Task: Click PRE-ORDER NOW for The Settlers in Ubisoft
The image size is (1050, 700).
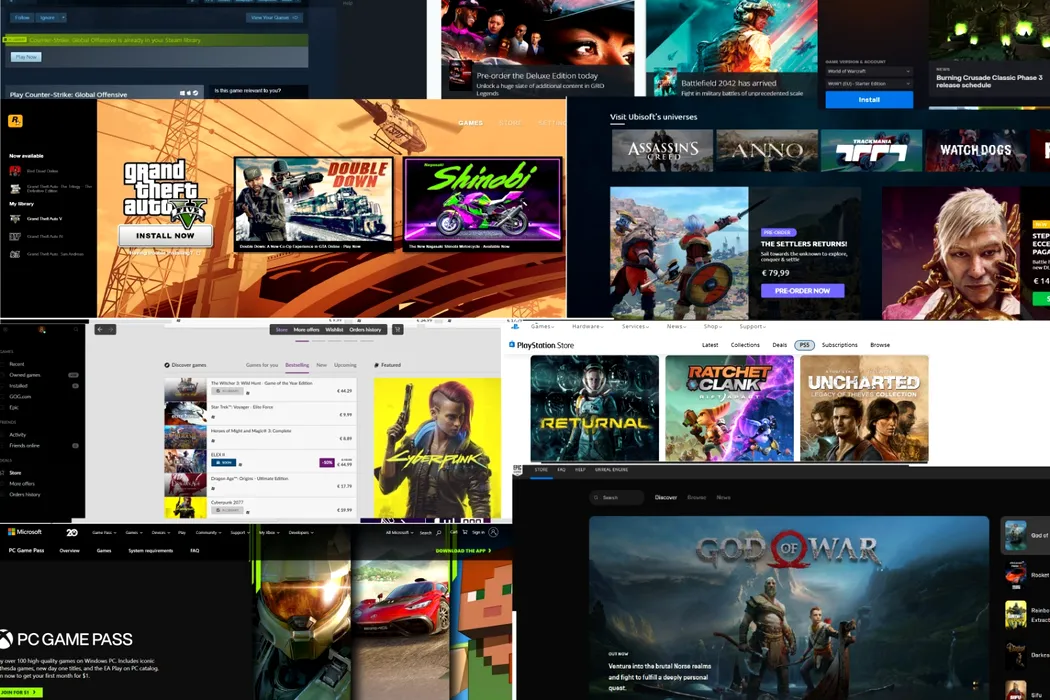Action: (x=802, y=291)
